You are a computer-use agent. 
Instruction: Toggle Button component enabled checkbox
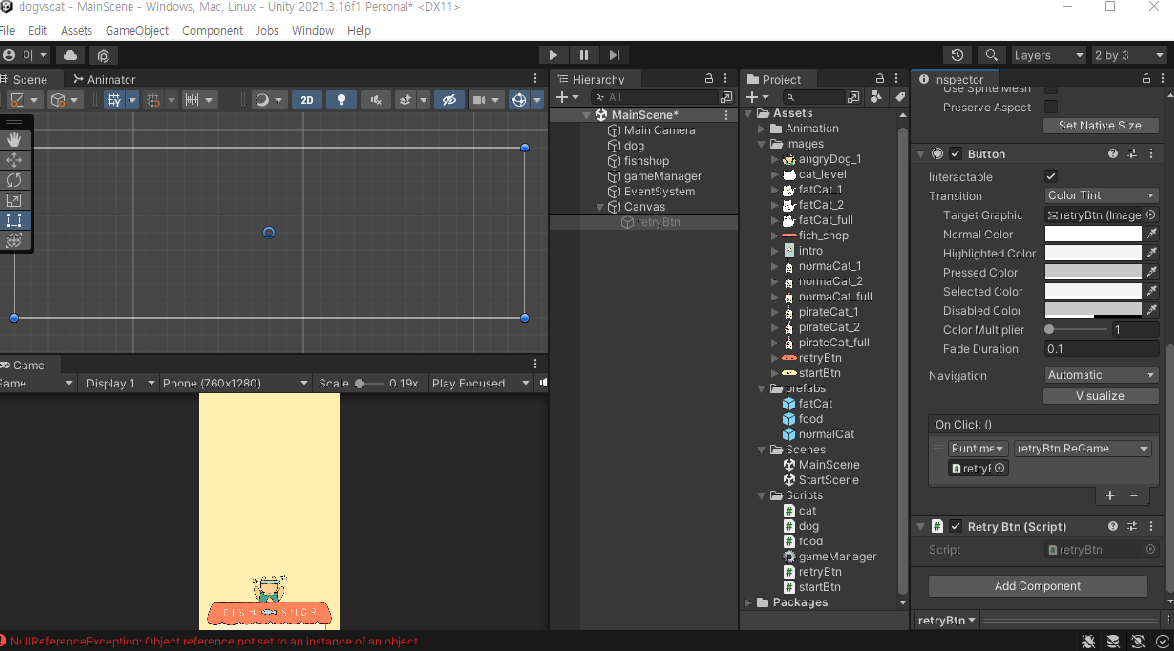click(955, 154)
